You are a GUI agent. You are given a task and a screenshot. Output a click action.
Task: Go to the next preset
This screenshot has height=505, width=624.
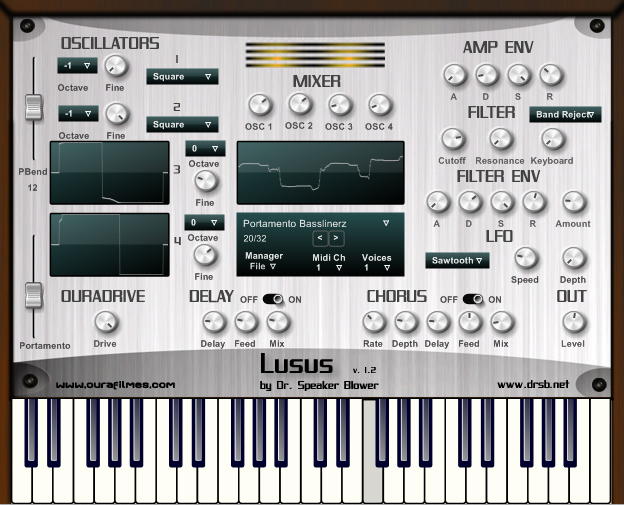pyautogui.click(x=336, y=238)
